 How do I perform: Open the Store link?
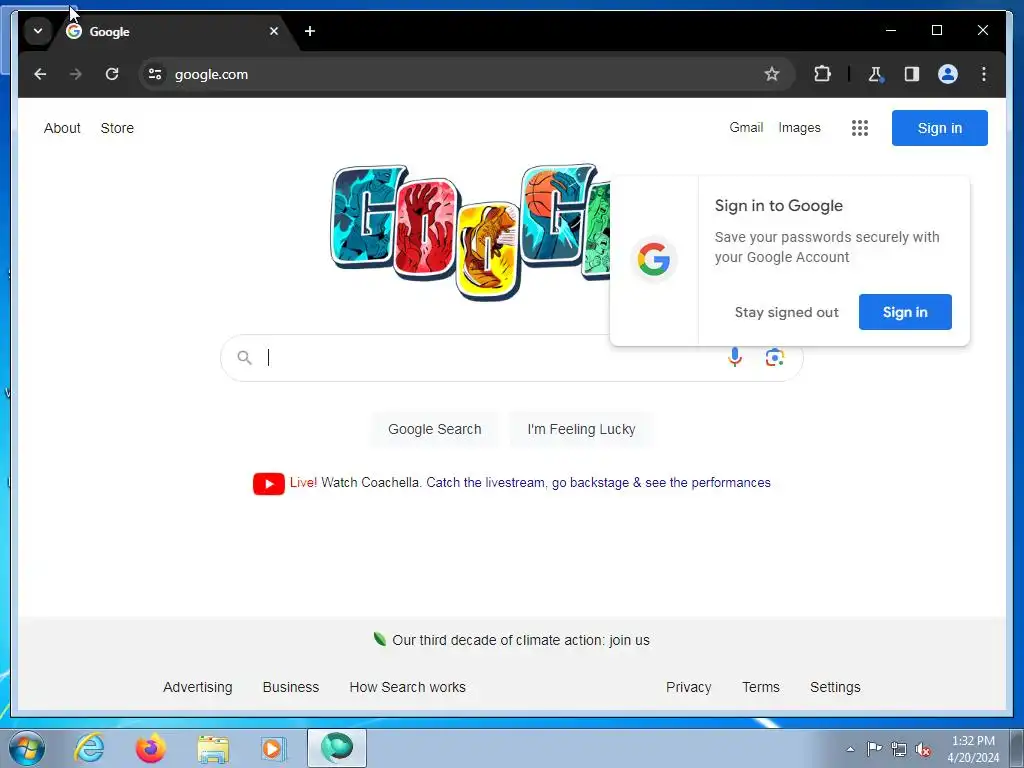(117, 128)
